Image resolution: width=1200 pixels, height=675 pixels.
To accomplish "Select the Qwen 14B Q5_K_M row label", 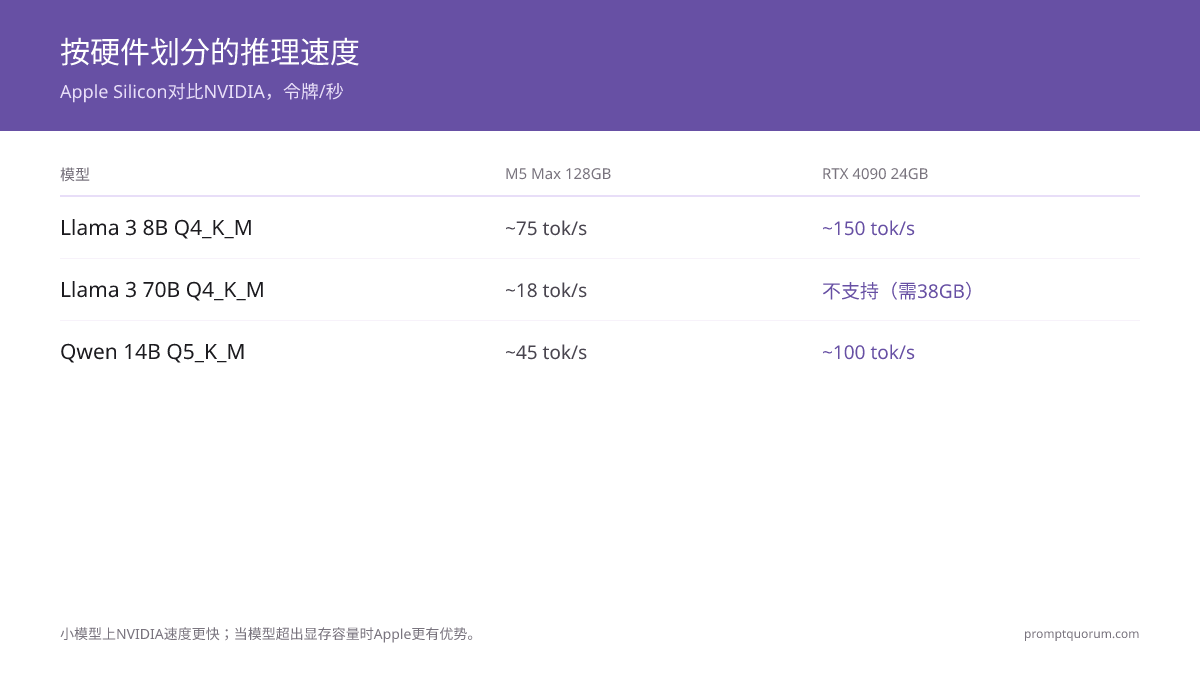I will pyautogui.click(x=153, y=352).
